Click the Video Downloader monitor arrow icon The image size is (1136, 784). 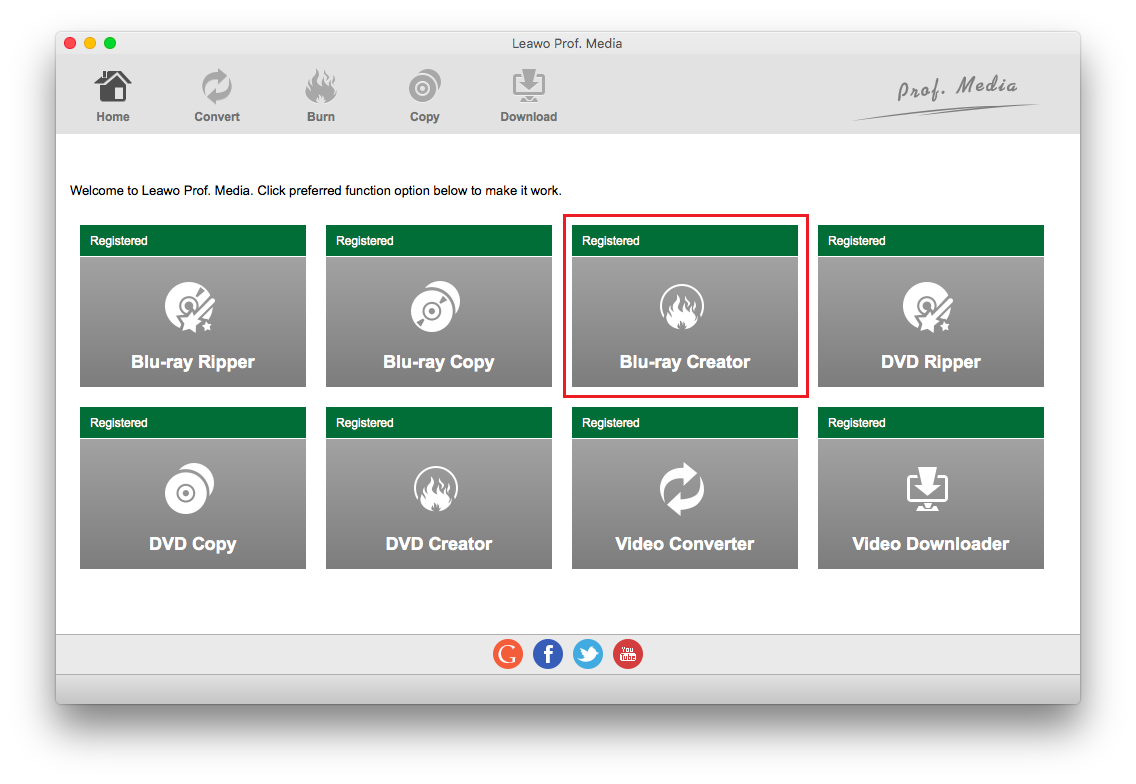927,489
